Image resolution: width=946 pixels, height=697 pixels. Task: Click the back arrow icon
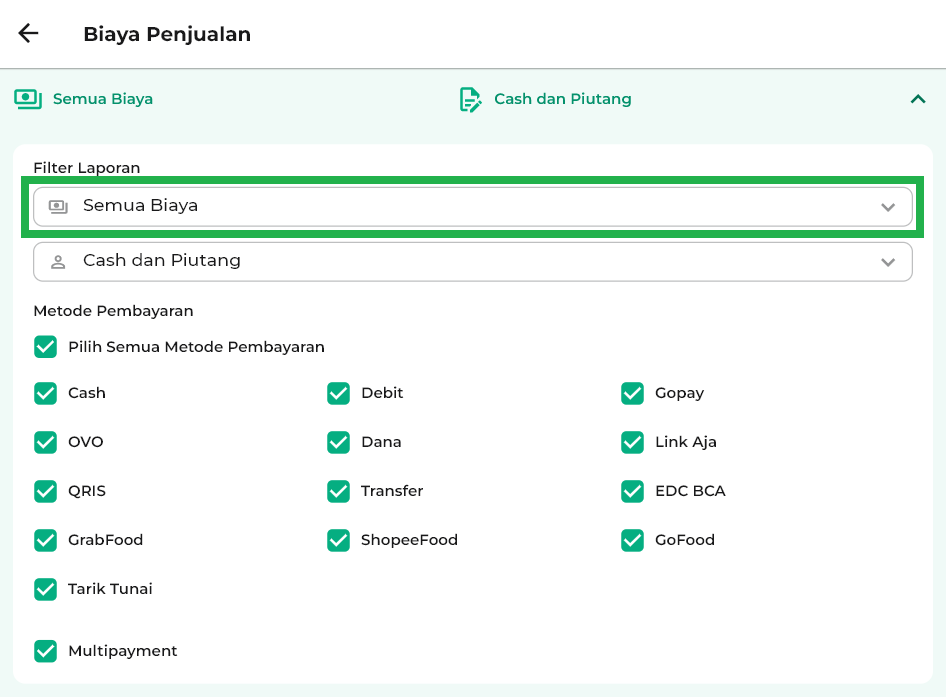(28, 33)
